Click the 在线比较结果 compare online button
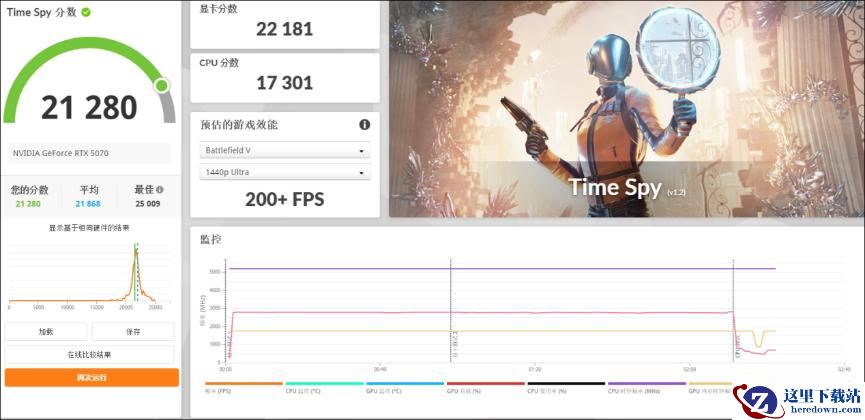 click(x=90, y=354)
